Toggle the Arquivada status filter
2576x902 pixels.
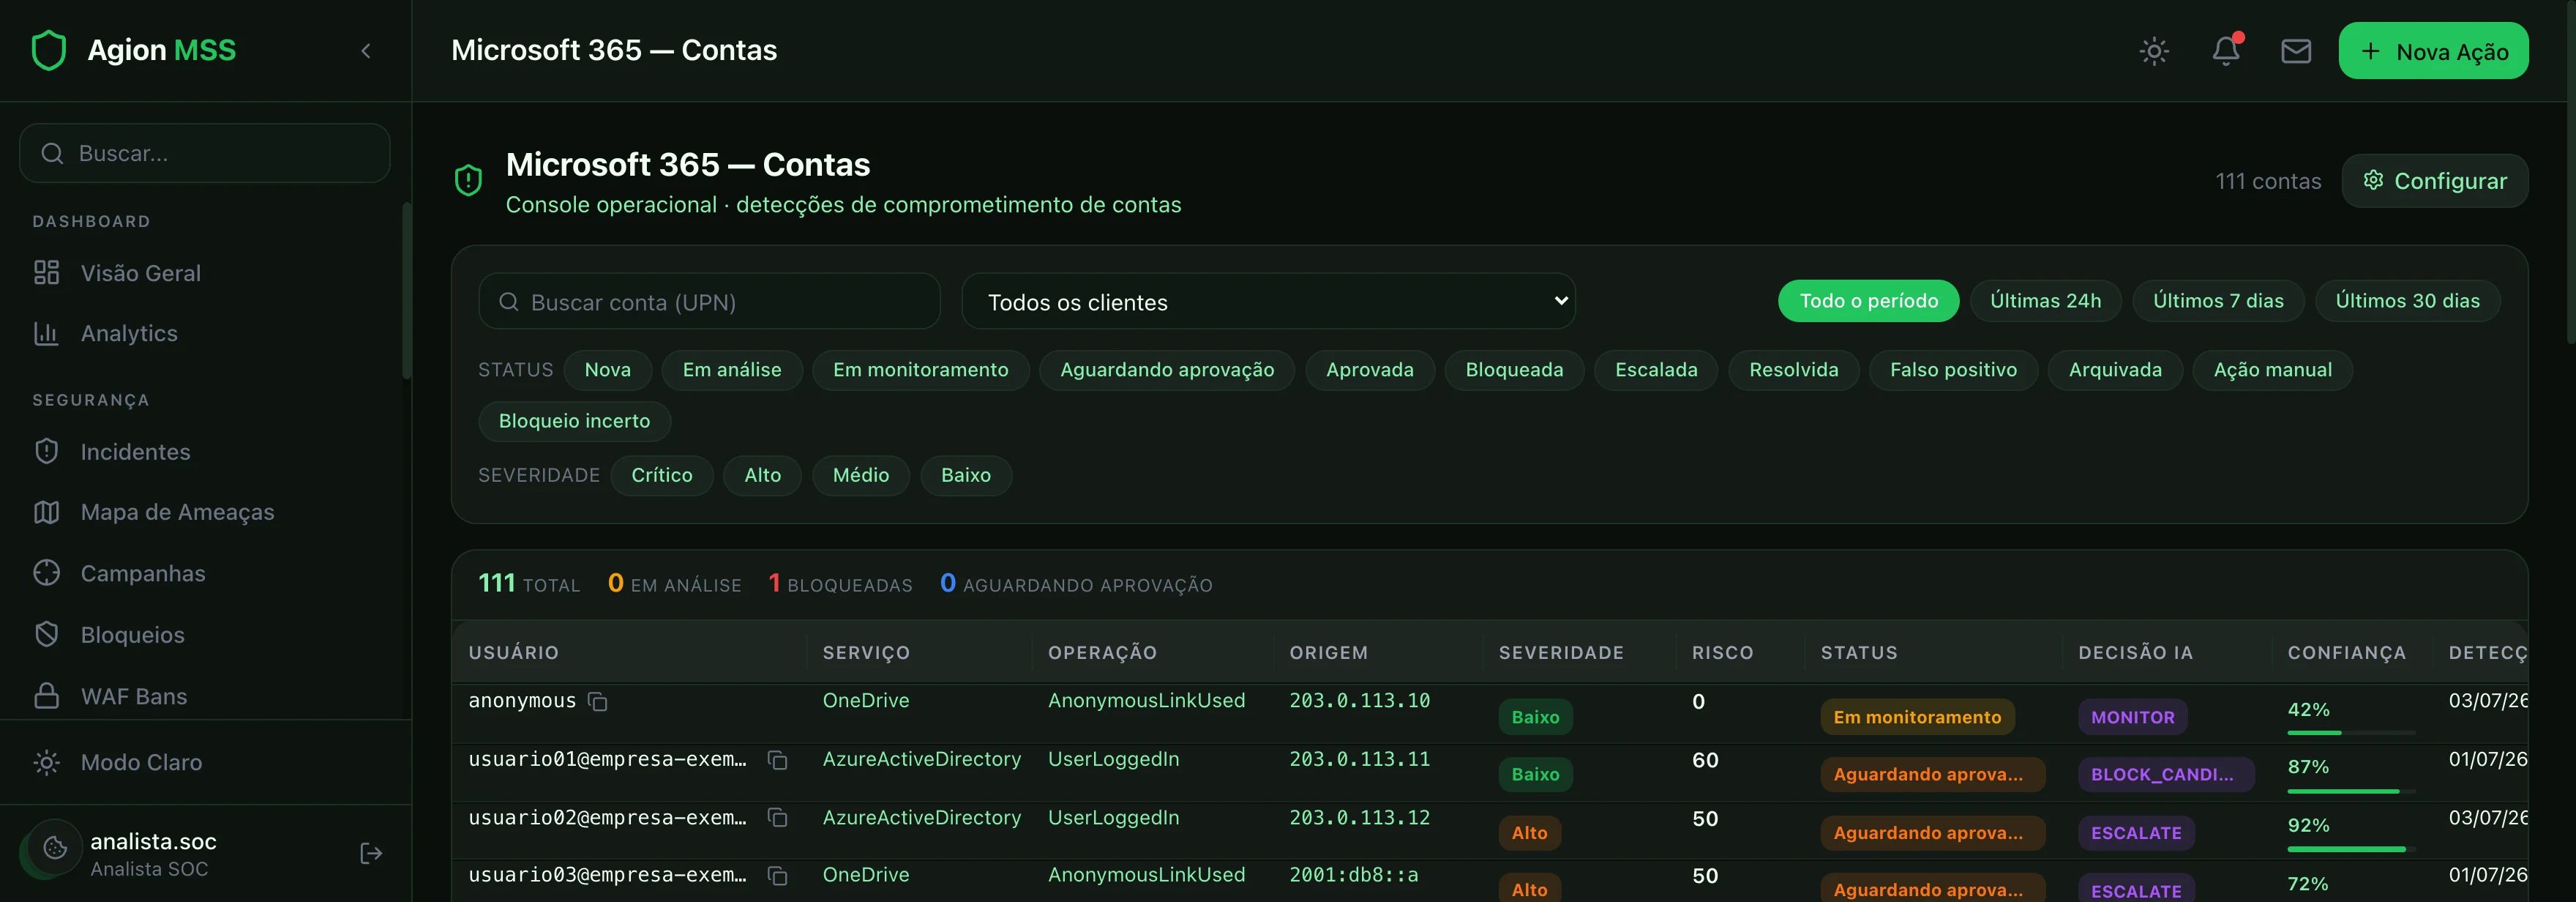2115,370
